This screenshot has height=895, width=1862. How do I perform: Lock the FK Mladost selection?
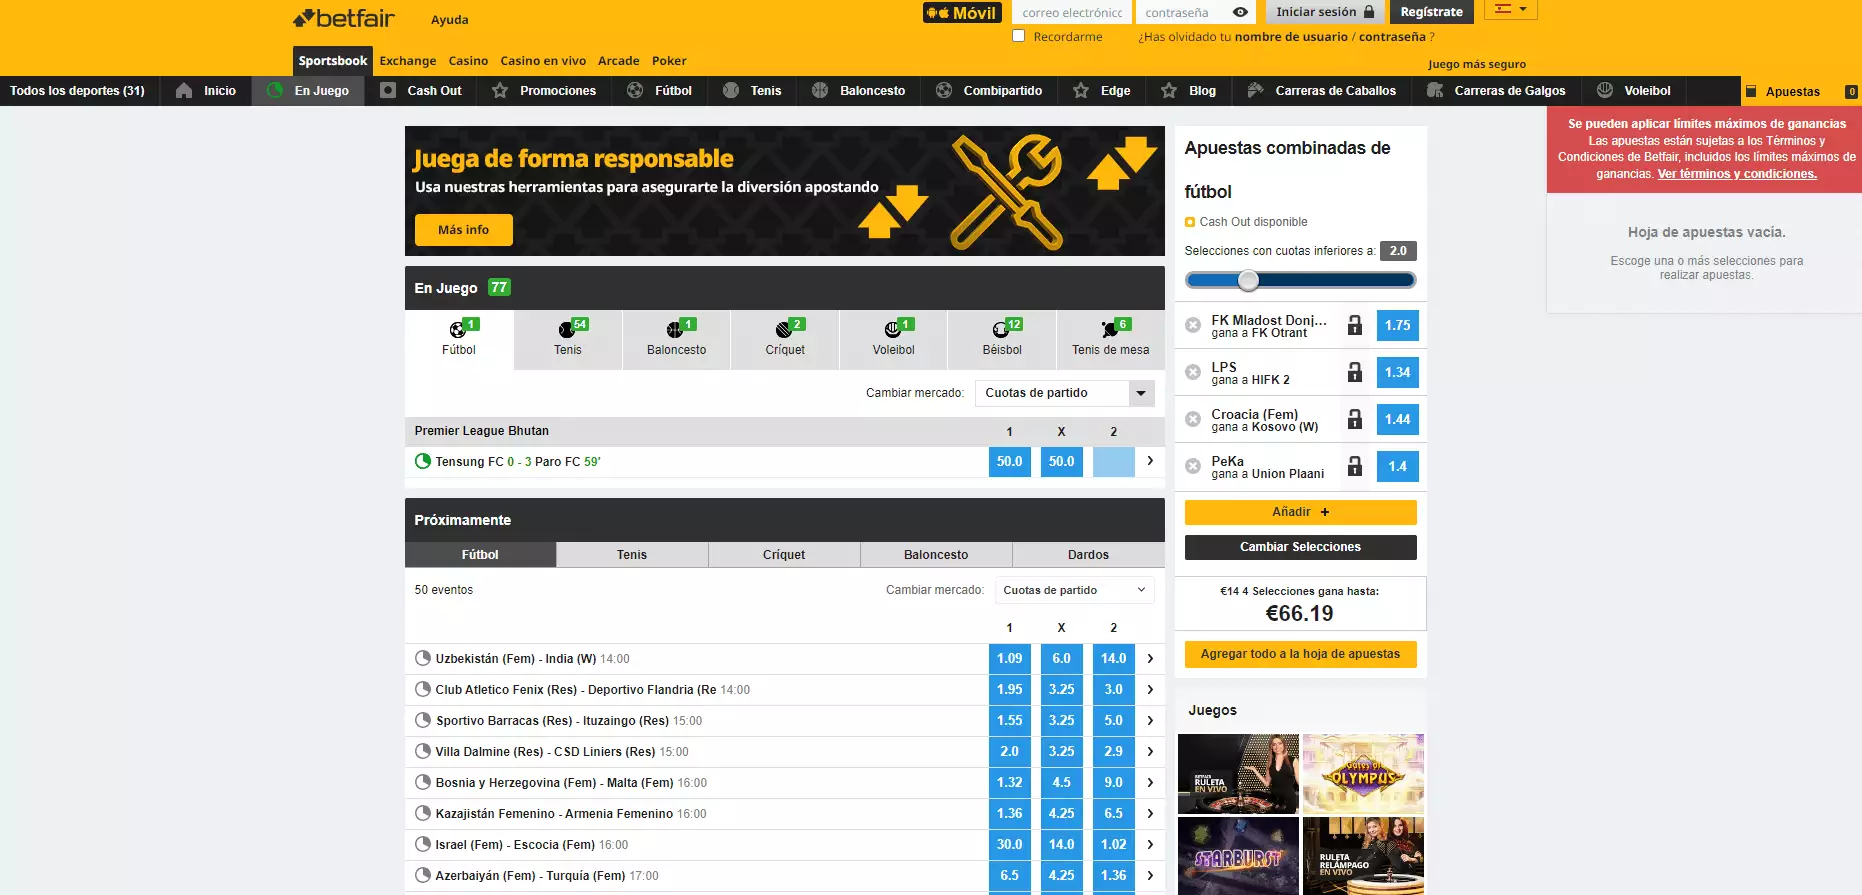pyautogui.click(x=1355, y=325)
